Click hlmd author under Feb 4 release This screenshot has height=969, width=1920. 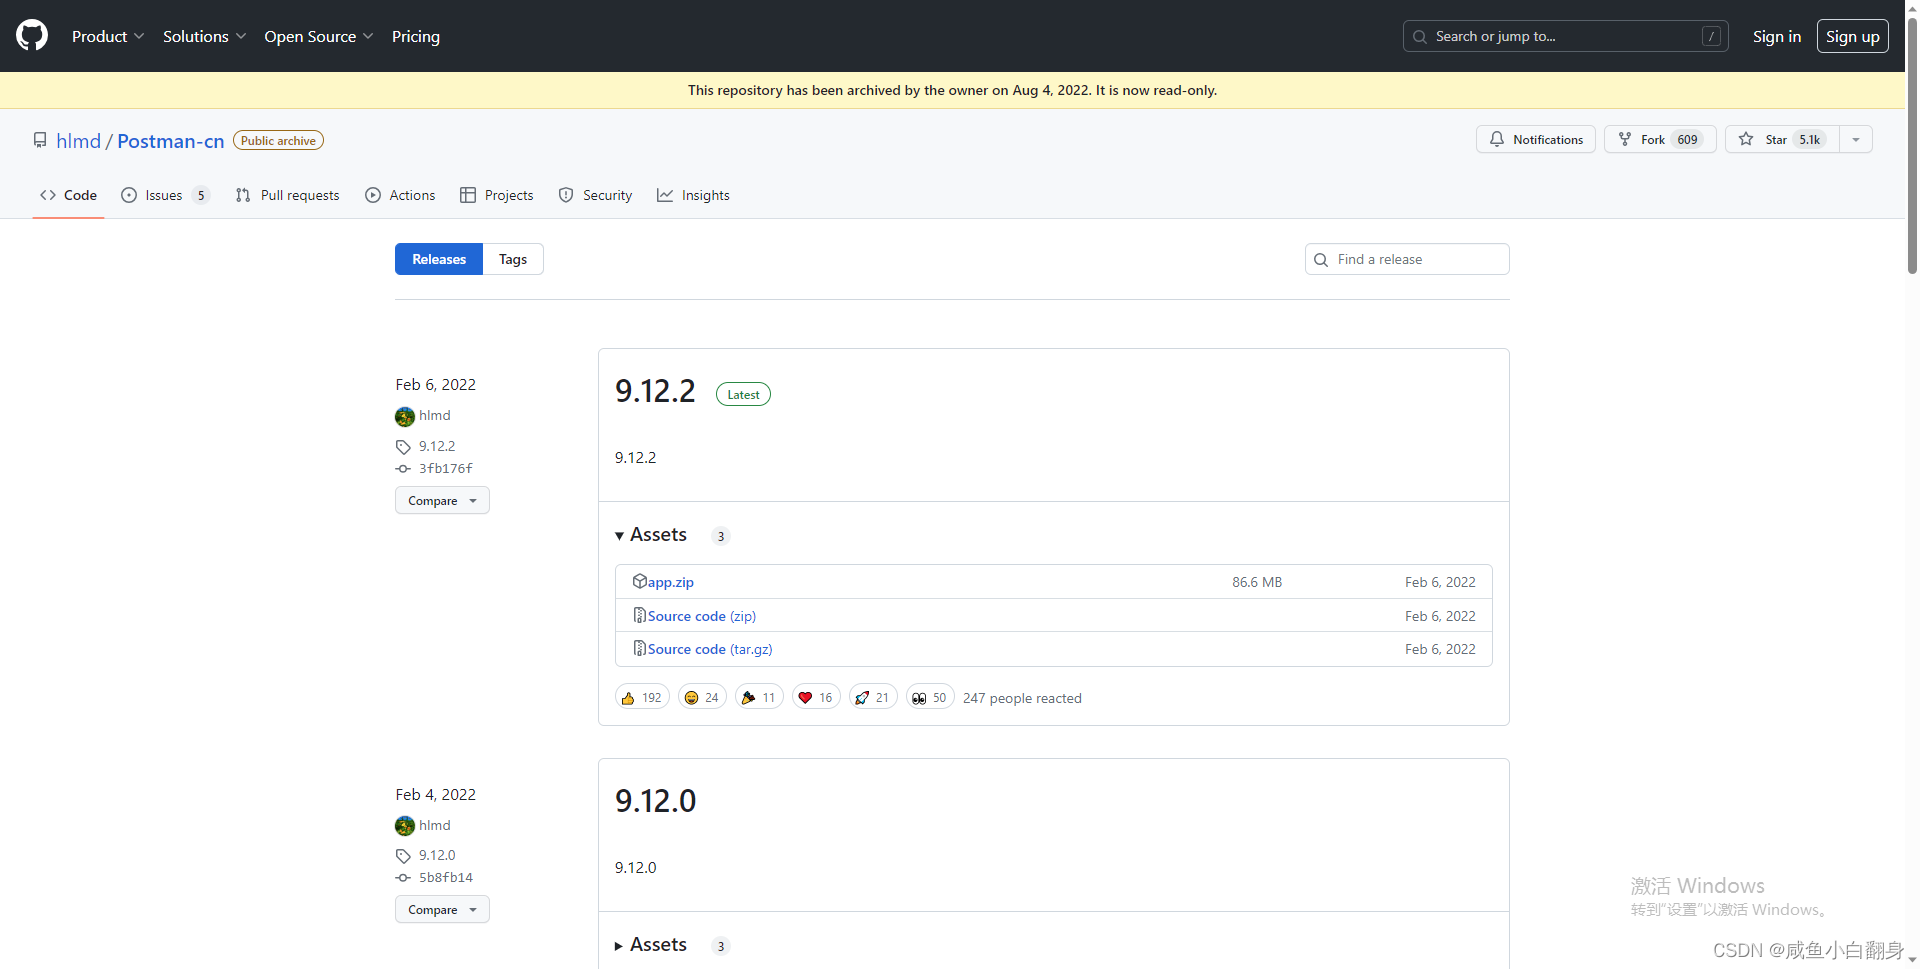point(435,825)
